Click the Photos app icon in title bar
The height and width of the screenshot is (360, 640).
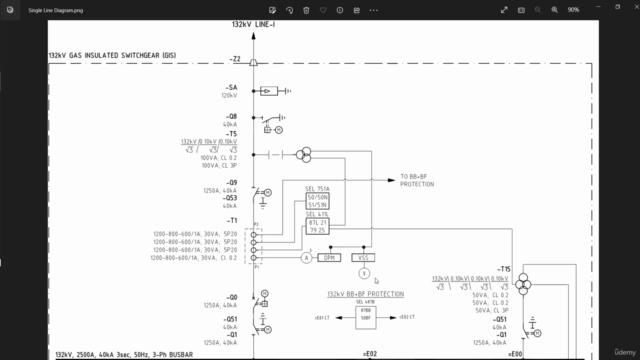(x=10, y=10)
